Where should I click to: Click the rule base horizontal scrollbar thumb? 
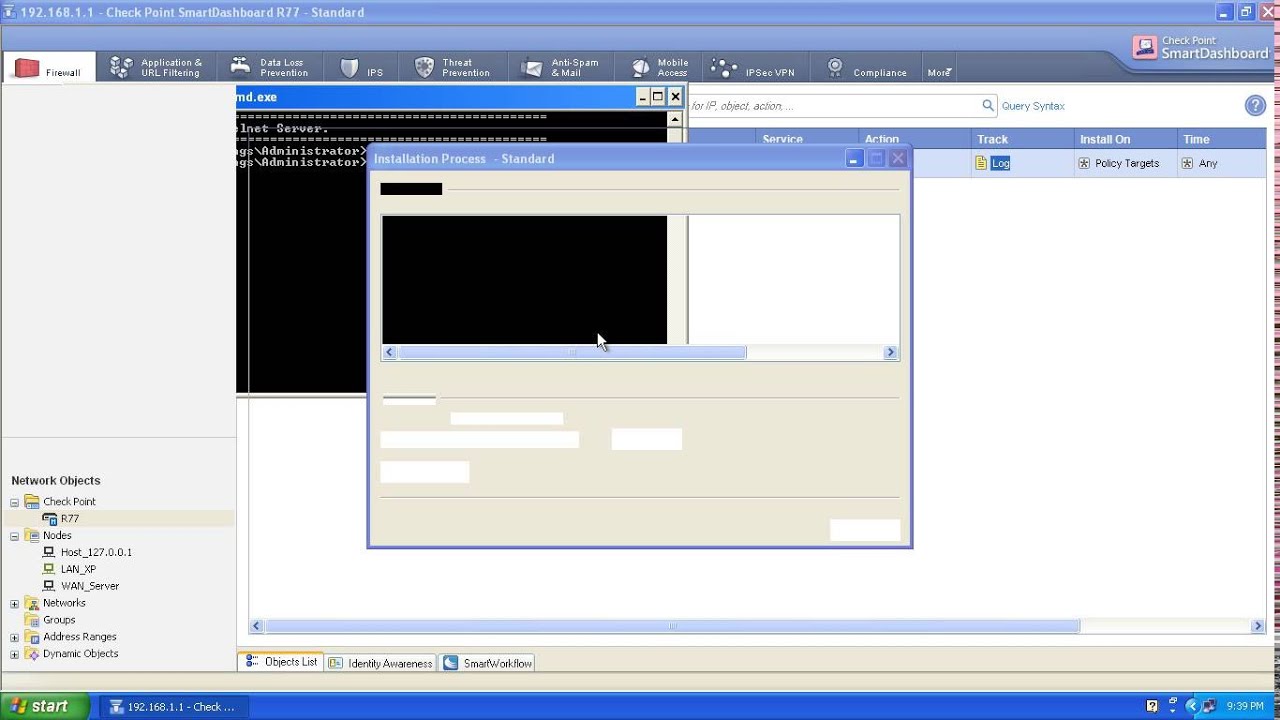672,626
